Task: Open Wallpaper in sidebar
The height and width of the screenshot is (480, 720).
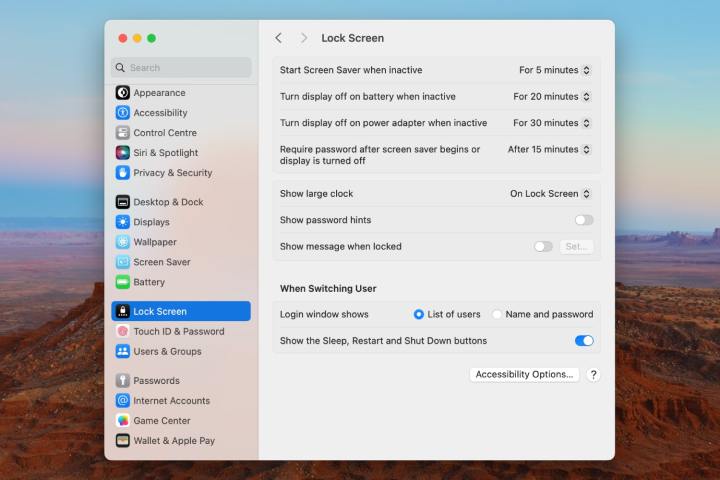Action: (181, 242)
